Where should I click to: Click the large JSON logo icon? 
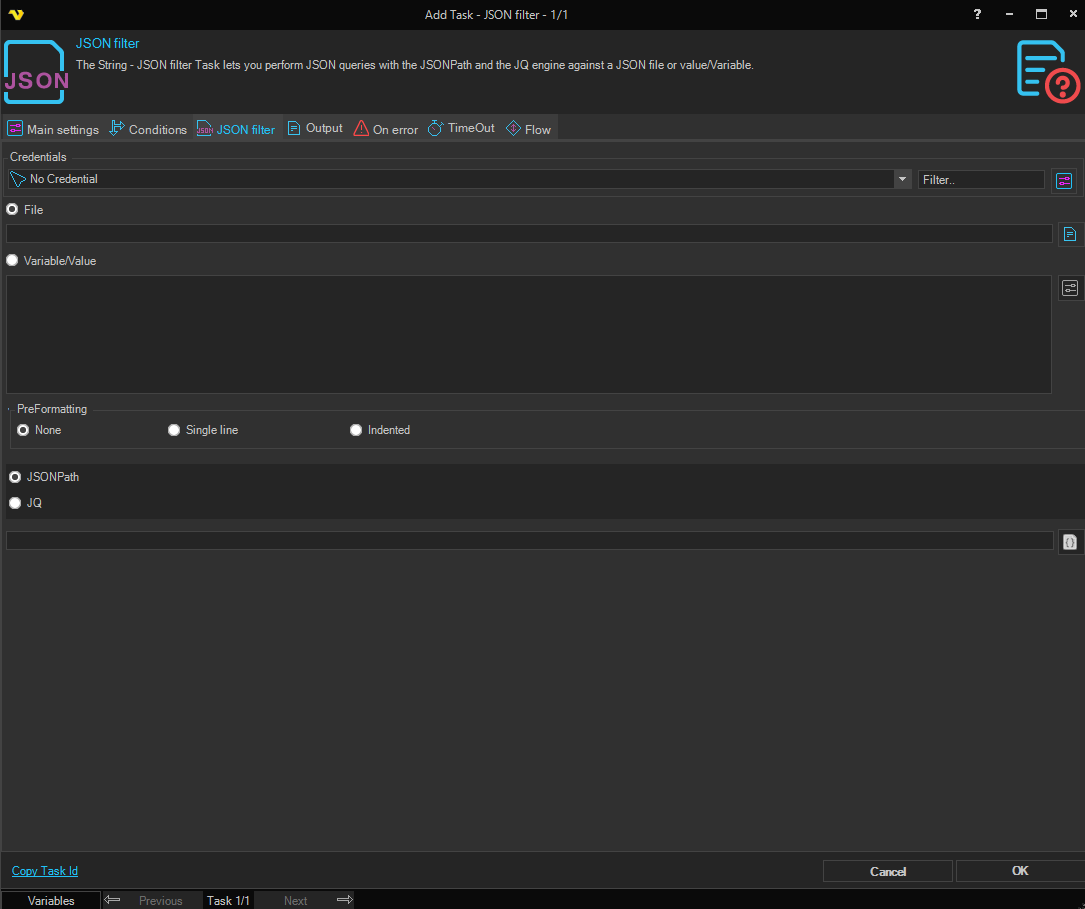35,72
